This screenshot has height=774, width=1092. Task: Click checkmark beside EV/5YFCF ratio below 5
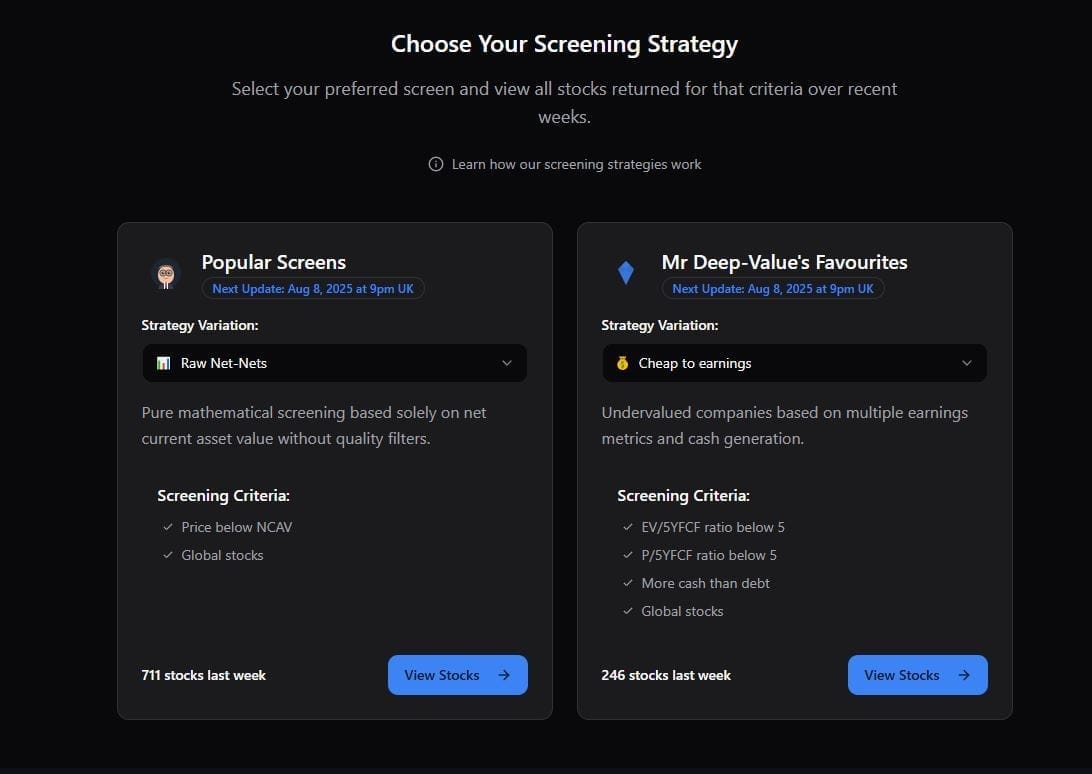tap(627, 527)
